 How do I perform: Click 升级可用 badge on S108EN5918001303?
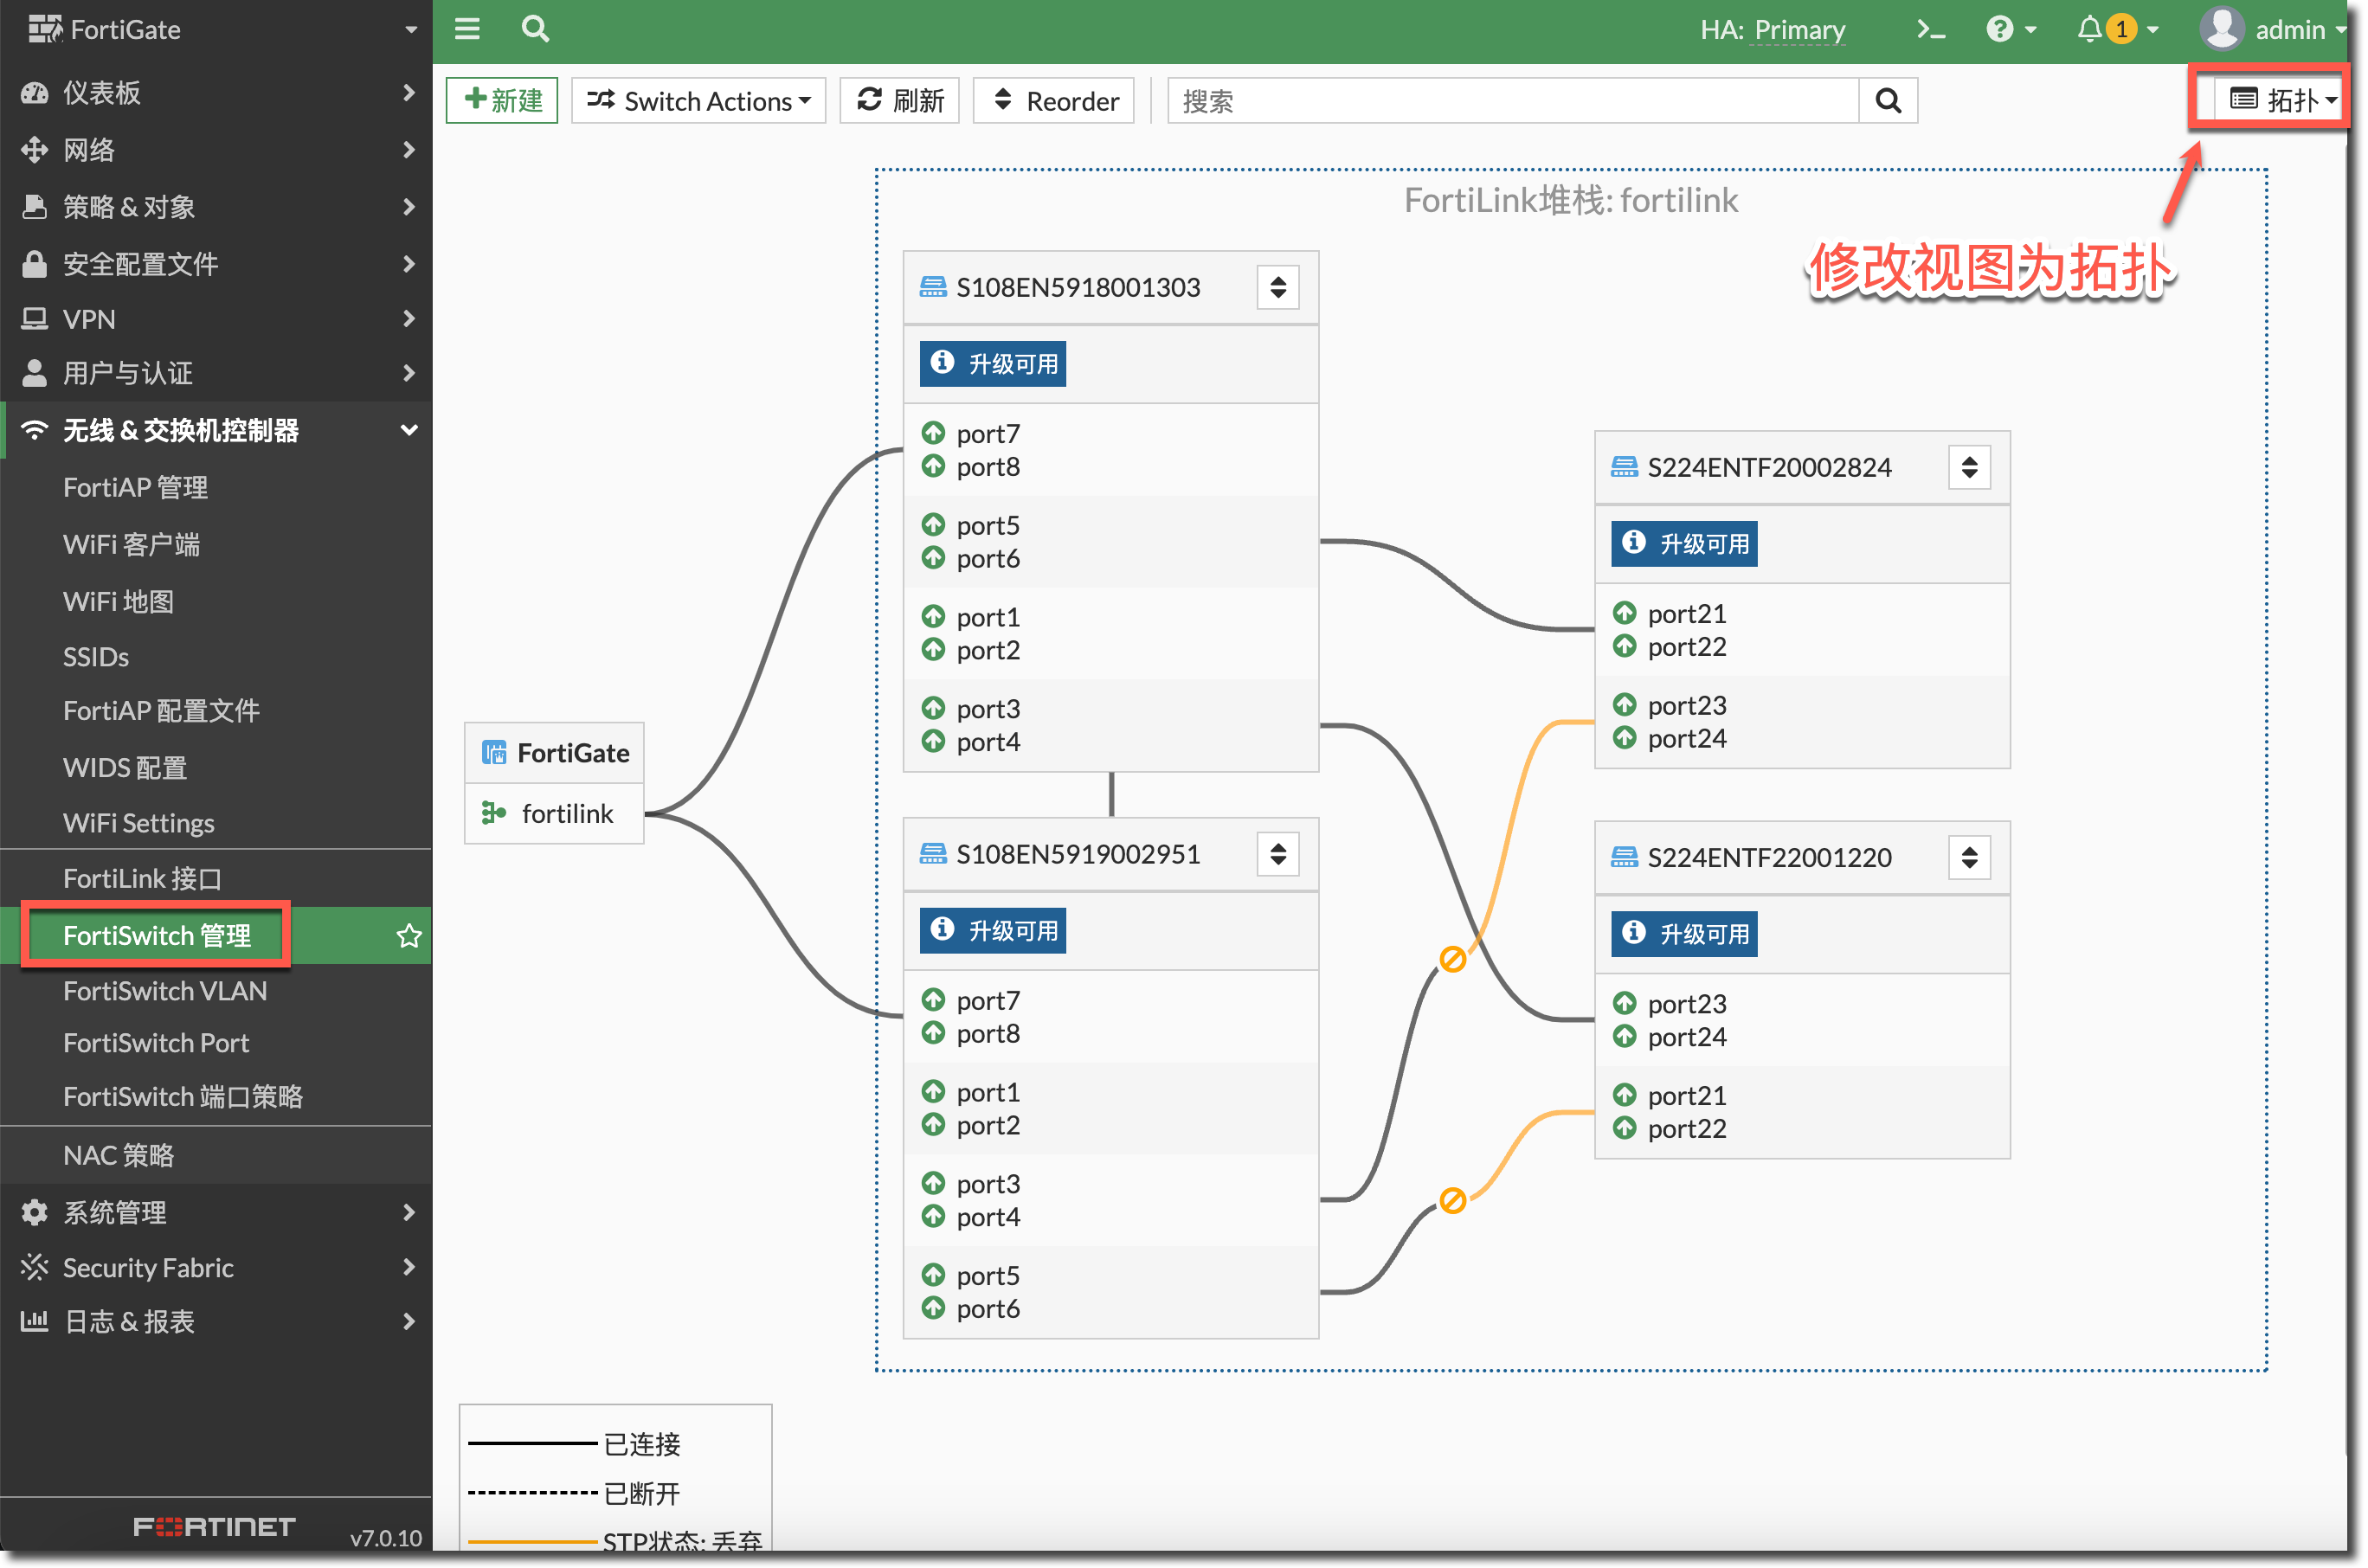click(992, 364)
